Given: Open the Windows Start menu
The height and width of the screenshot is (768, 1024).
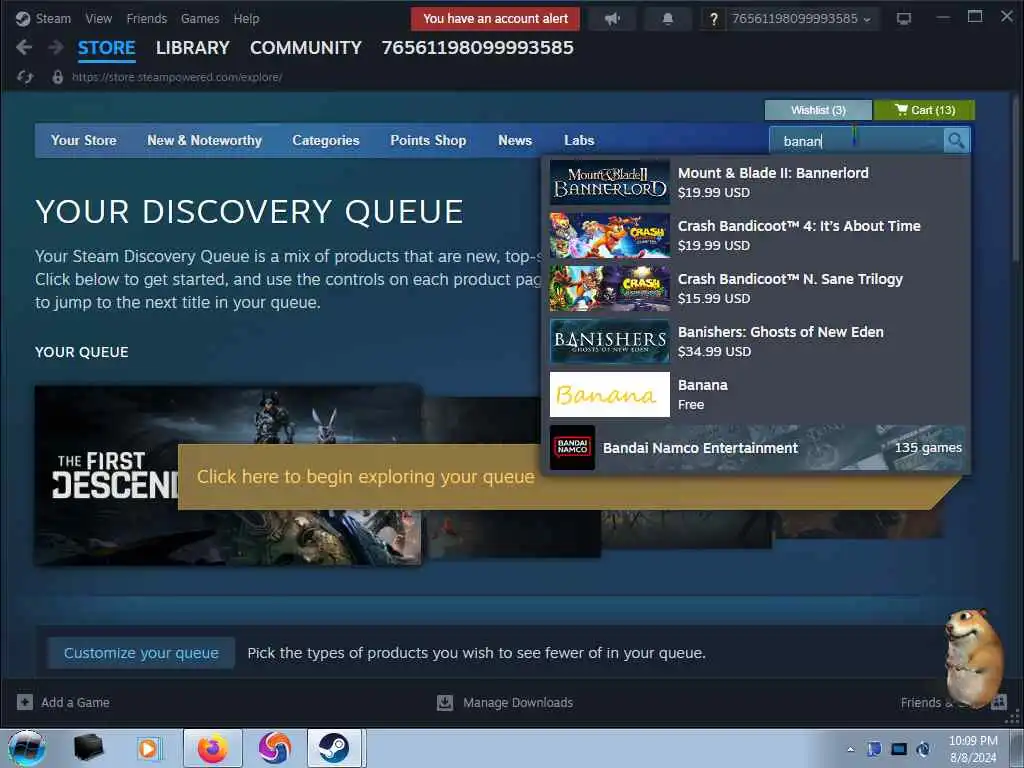Looking at the screenshot, I should (27, 748).
